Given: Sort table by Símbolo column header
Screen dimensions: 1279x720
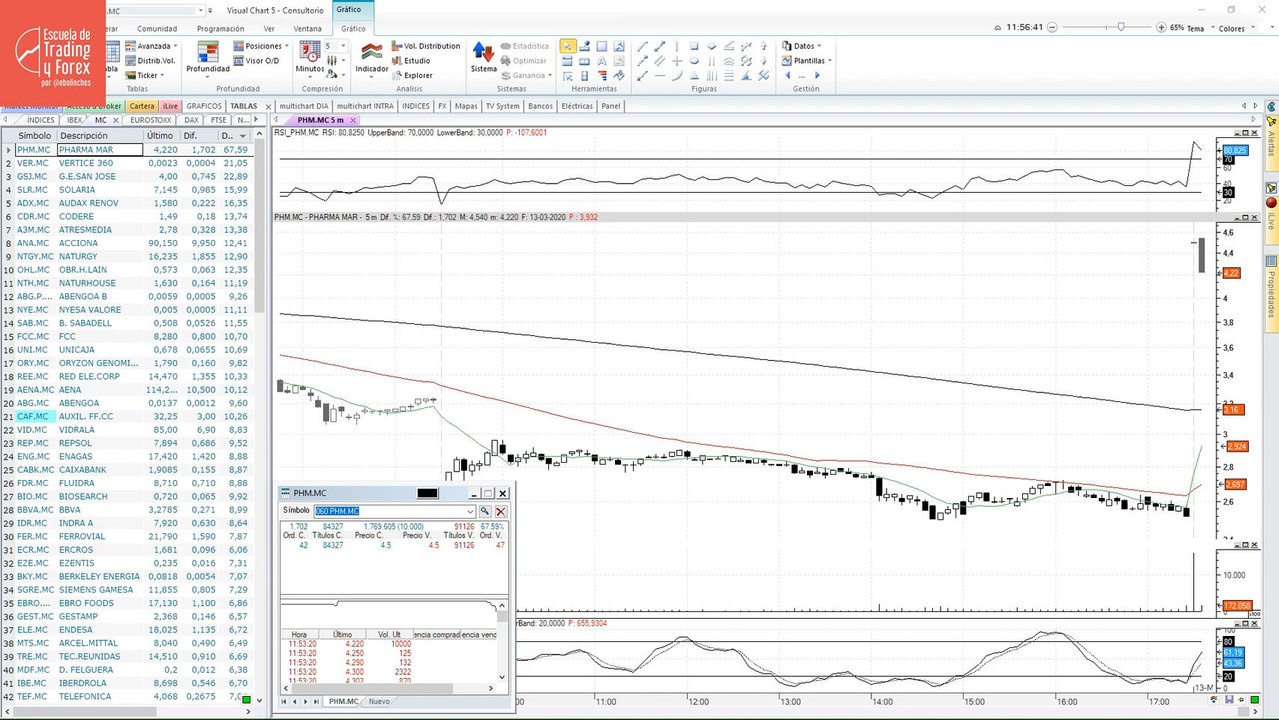Looking at the screenshot, I should coord(34,135).
